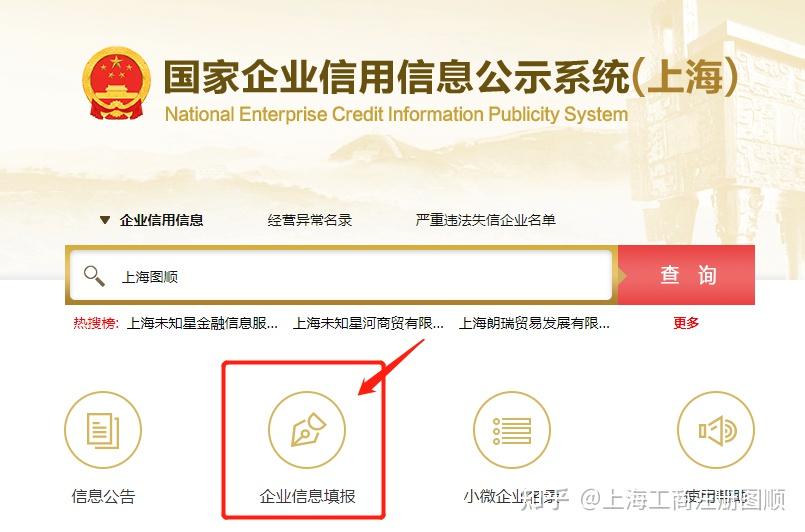Open 上海未知星河商贸有限 hot search link
Screen dimensions: 805x532
368,323
